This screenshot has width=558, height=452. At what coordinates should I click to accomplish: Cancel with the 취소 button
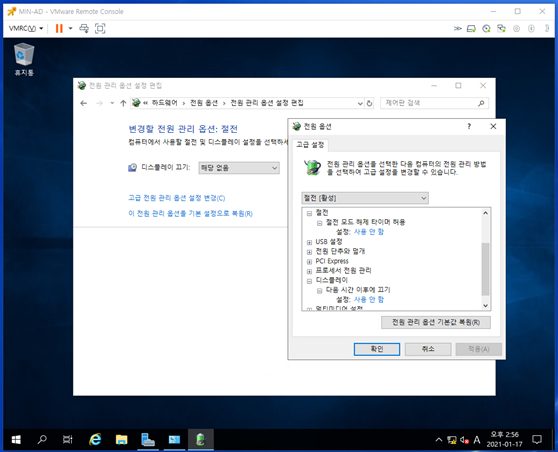[x=428, y=349]
